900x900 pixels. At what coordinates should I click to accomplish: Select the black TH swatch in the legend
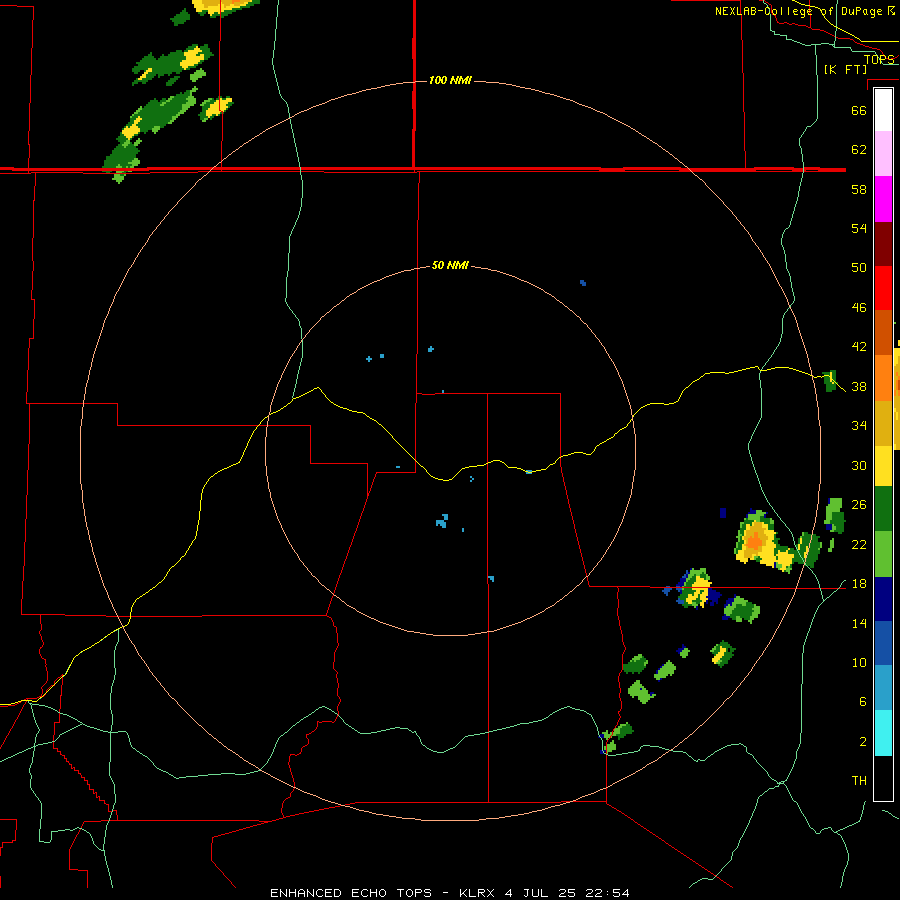coord(883,778)
